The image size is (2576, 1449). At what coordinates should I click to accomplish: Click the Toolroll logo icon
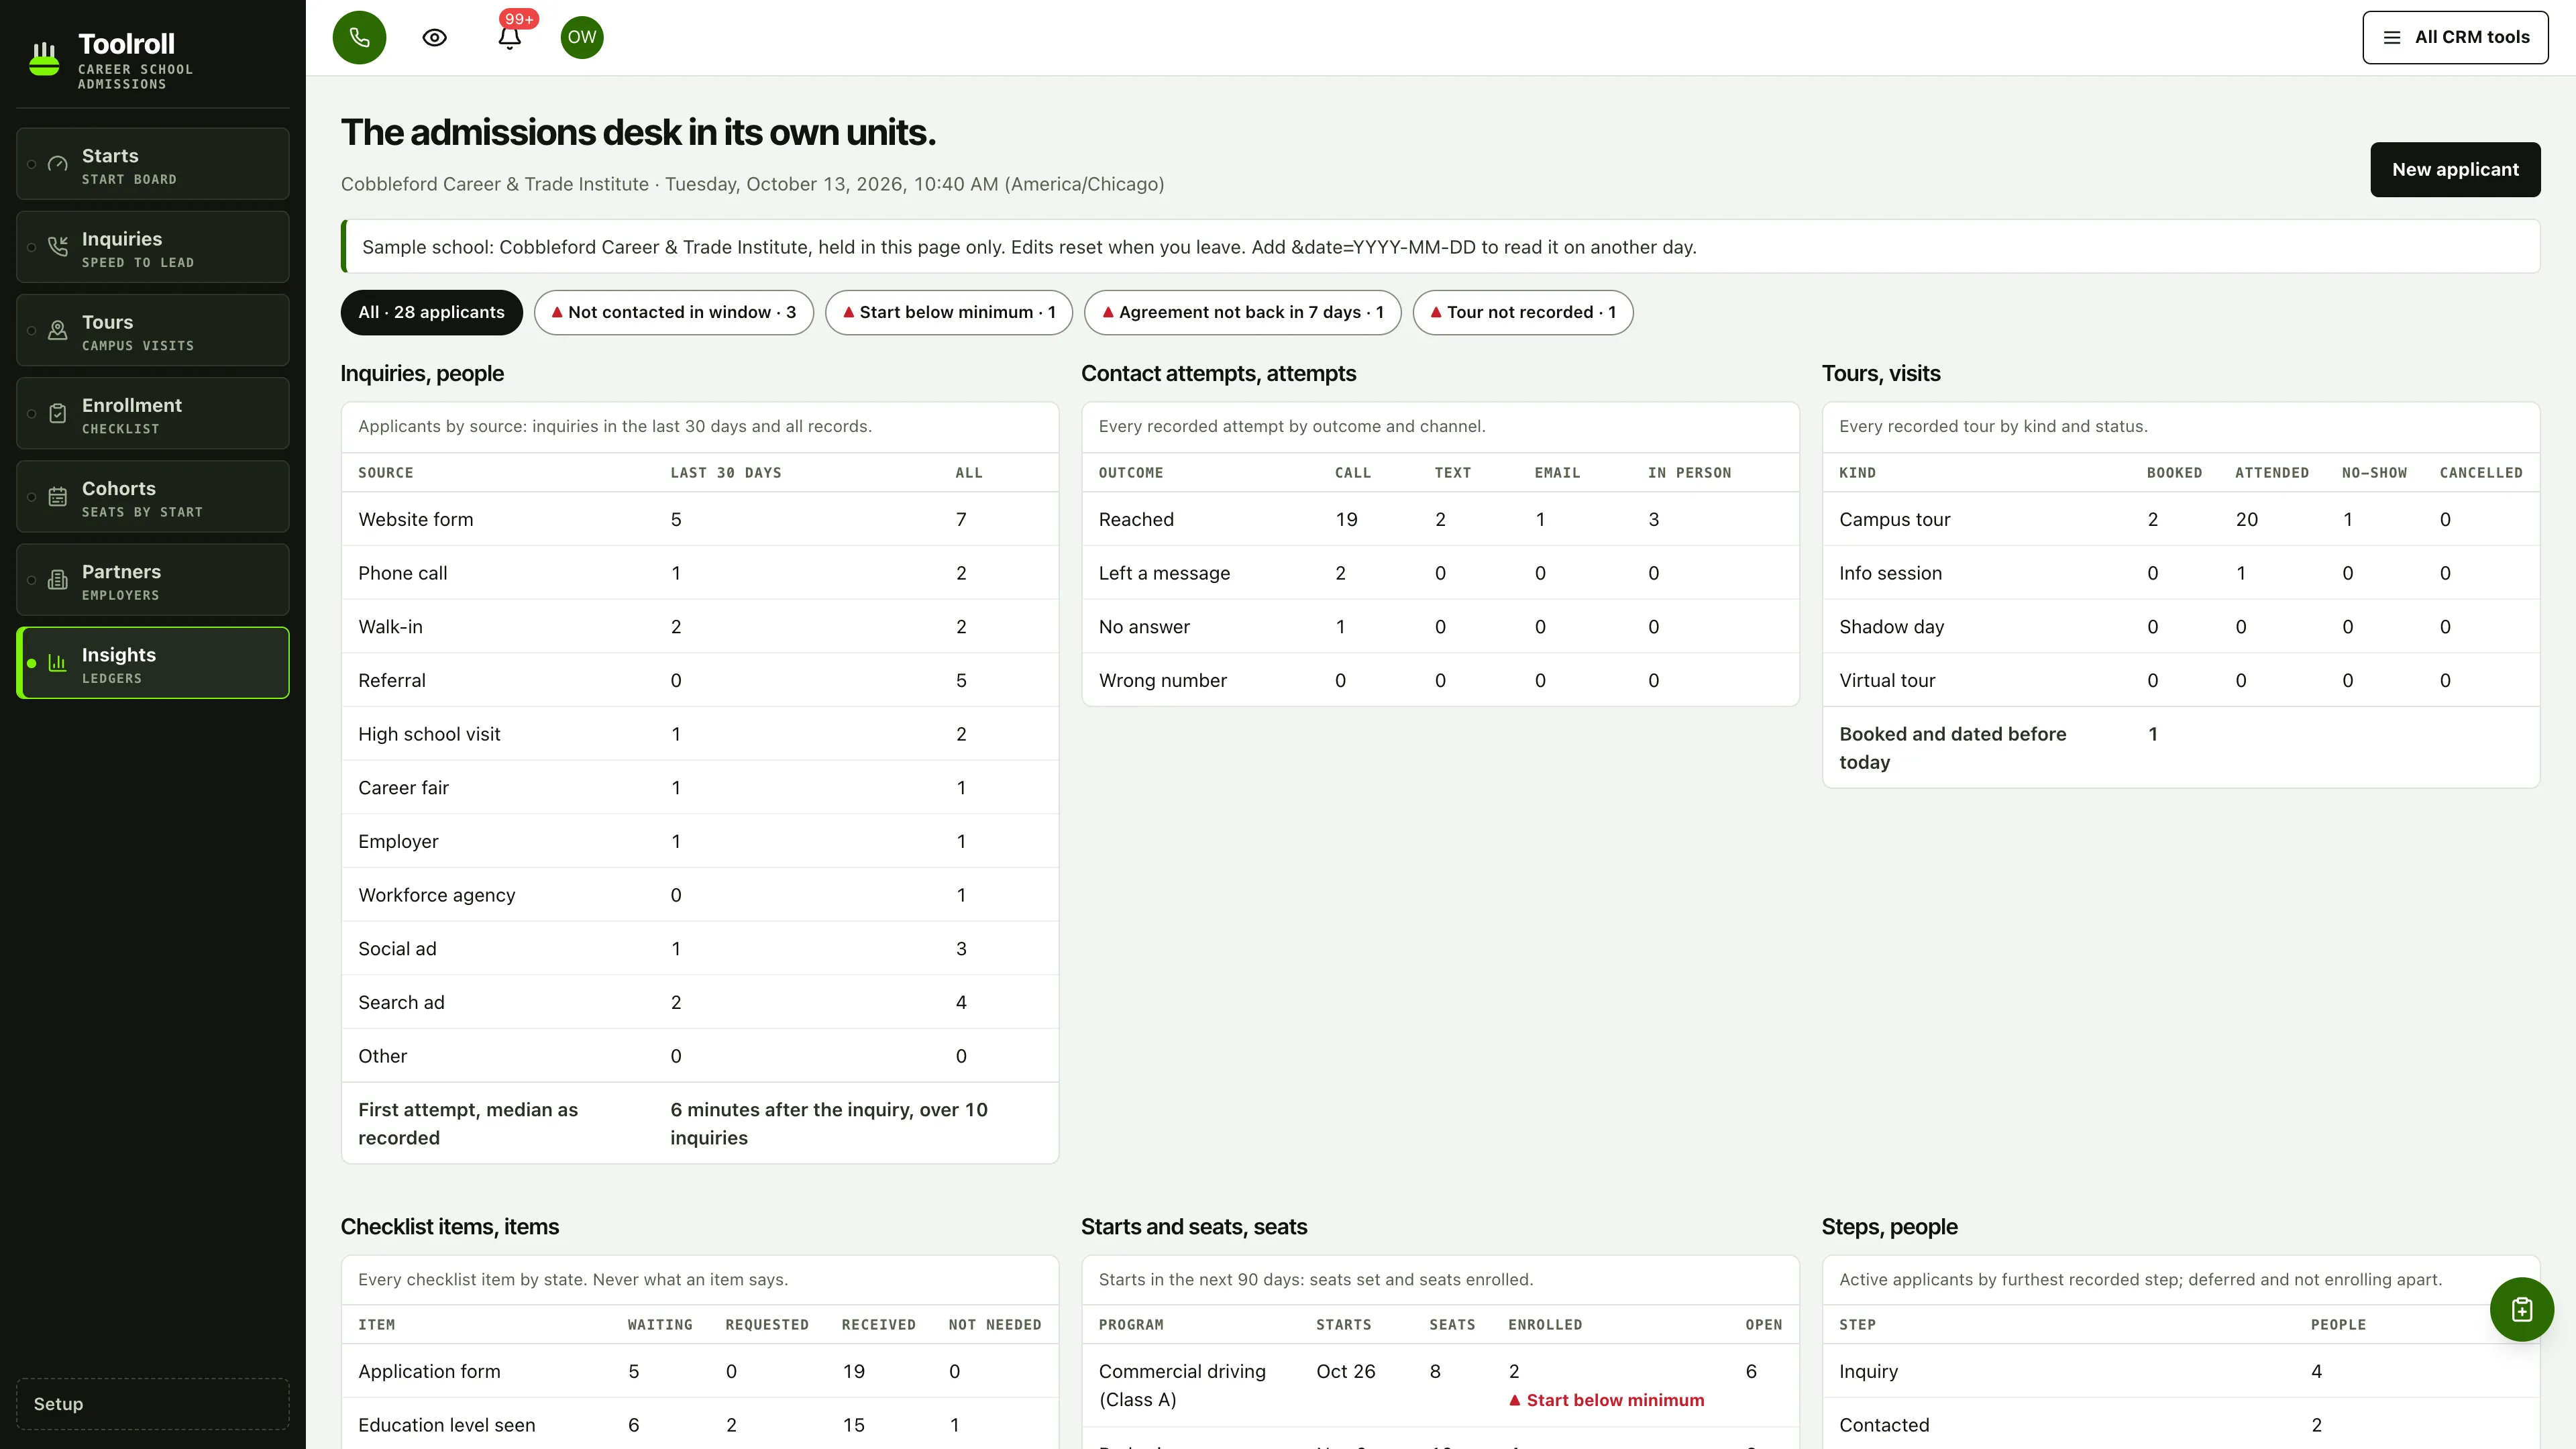pos(44,59)
